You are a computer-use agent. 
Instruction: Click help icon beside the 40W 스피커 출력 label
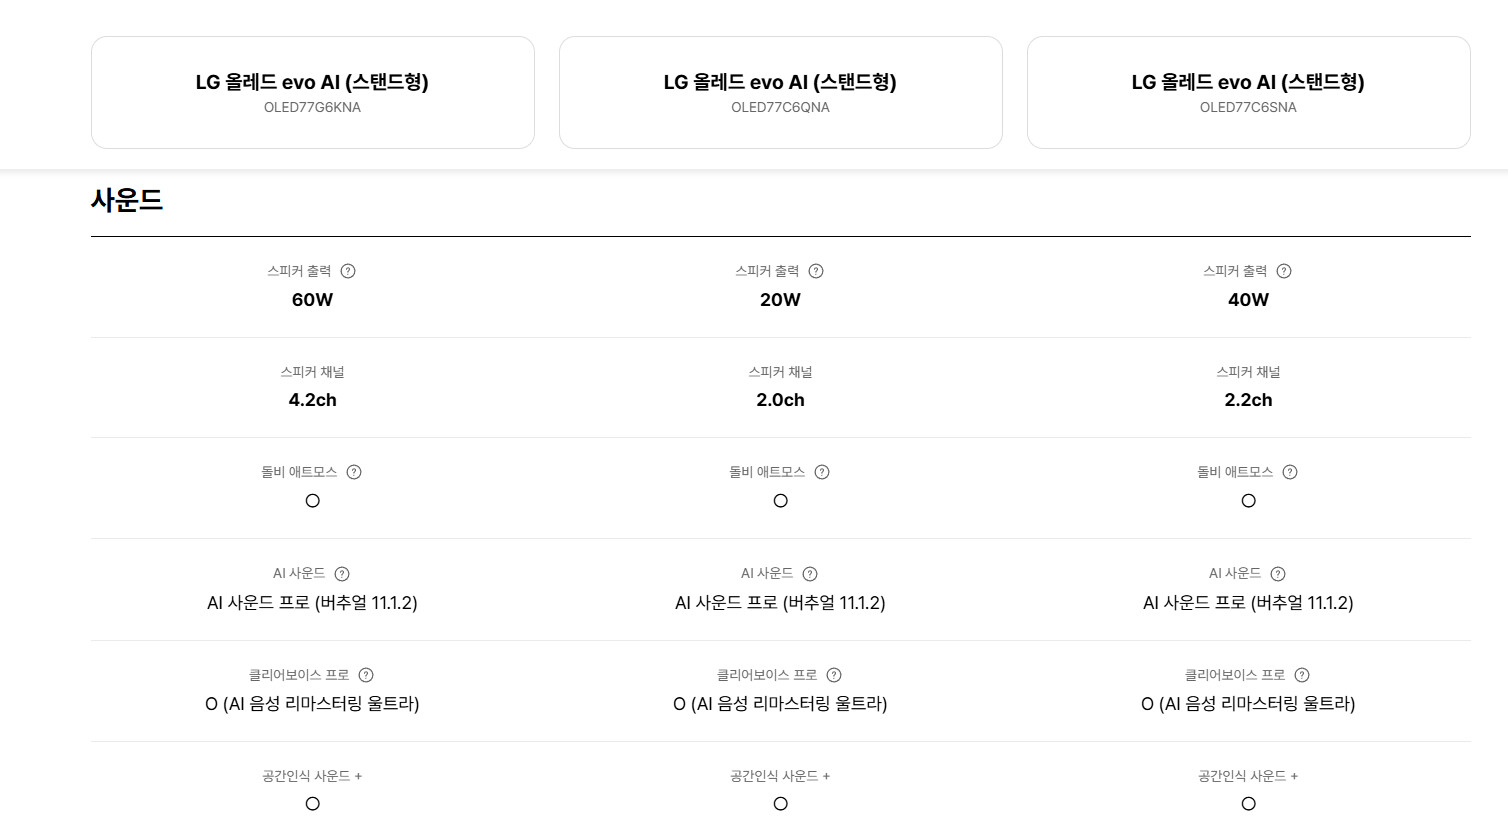point(1284,271)
